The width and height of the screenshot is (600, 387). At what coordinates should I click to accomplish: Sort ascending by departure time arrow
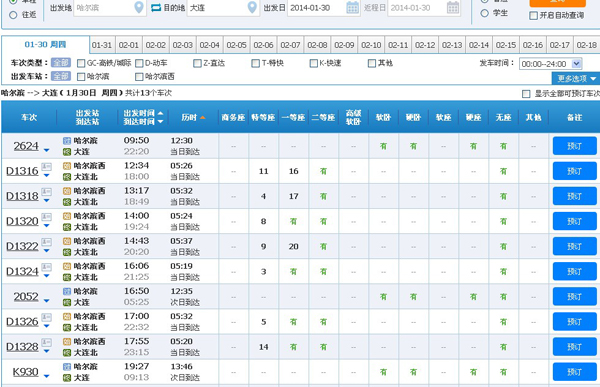coord(160,113)
